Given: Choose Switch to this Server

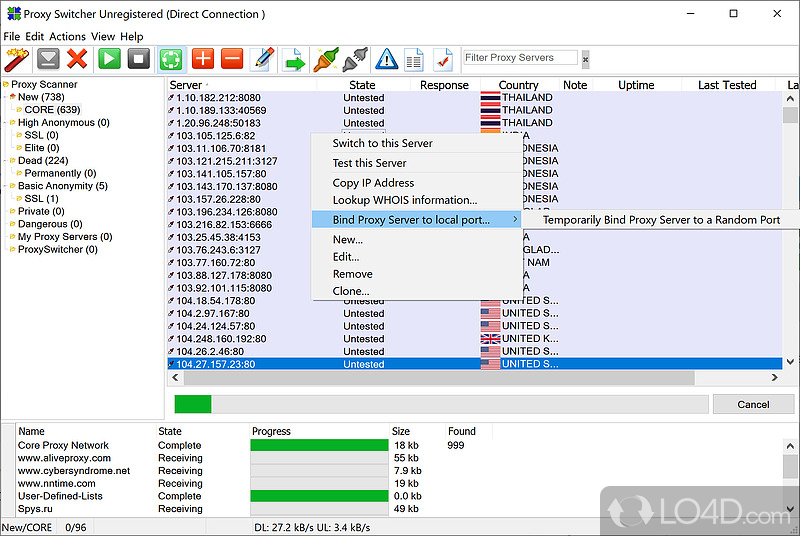Looking at the screenshot, I should [x=382, y=143].
